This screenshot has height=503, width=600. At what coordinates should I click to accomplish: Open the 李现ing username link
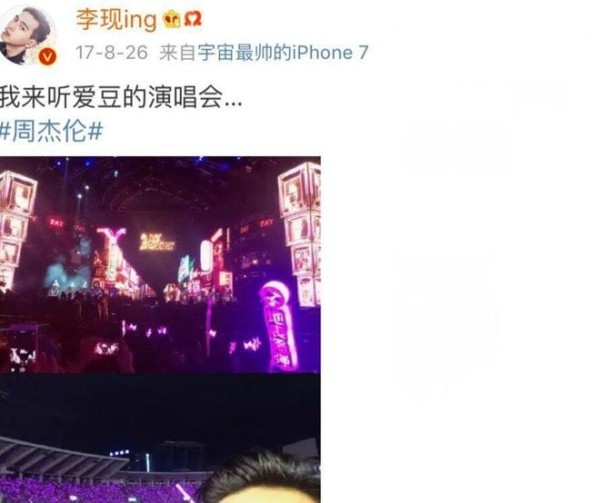116,20
